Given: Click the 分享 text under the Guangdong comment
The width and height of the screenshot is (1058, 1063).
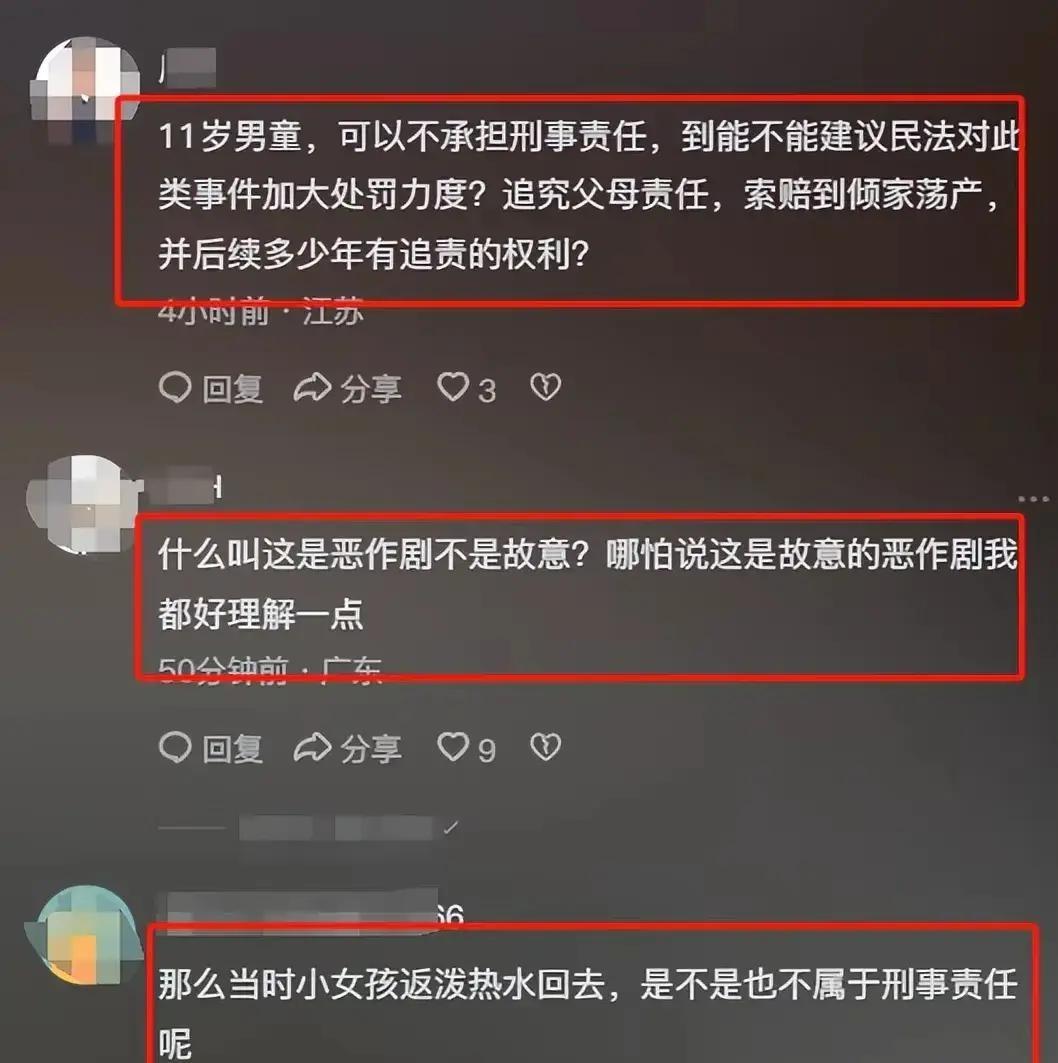Looking at the screenshot, I should [x=371, y=748].
